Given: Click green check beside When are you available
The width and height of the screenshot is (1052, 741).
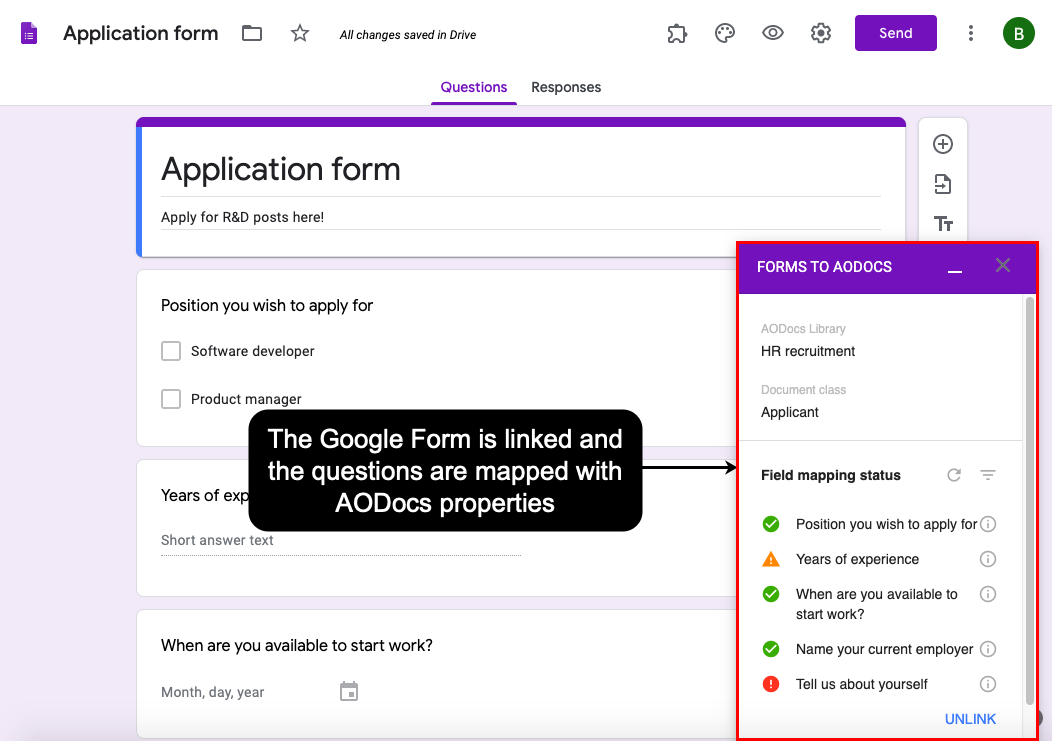Looking at the screenshot, I should (771, 594).
